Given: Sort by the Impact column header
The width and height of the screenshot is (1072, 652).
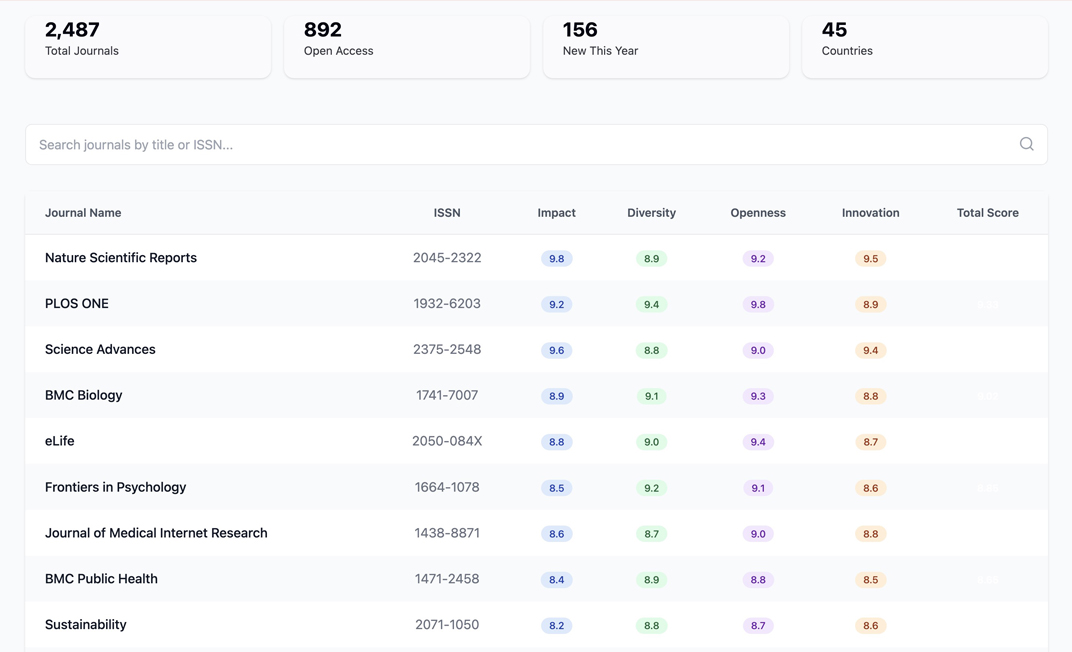Looking at the screenshot, I should click(x=556, y=213).
